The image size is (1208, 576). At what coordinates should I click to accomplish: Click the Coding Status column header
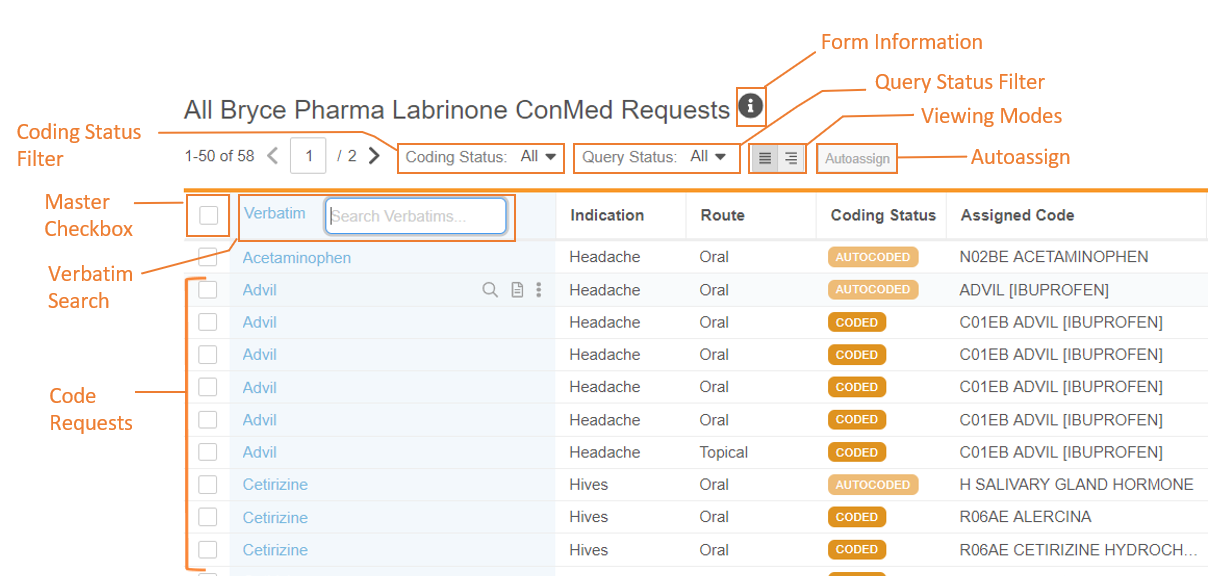coord(883,215)
